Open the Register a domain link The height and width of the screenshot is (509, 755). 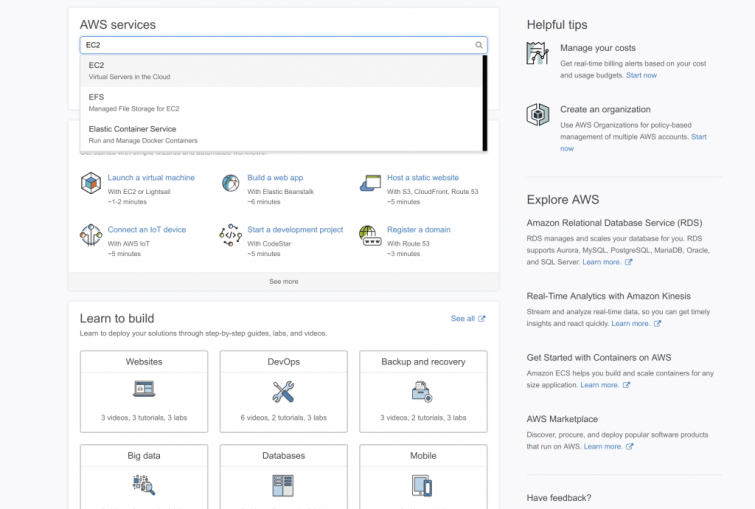coord(419,230)
